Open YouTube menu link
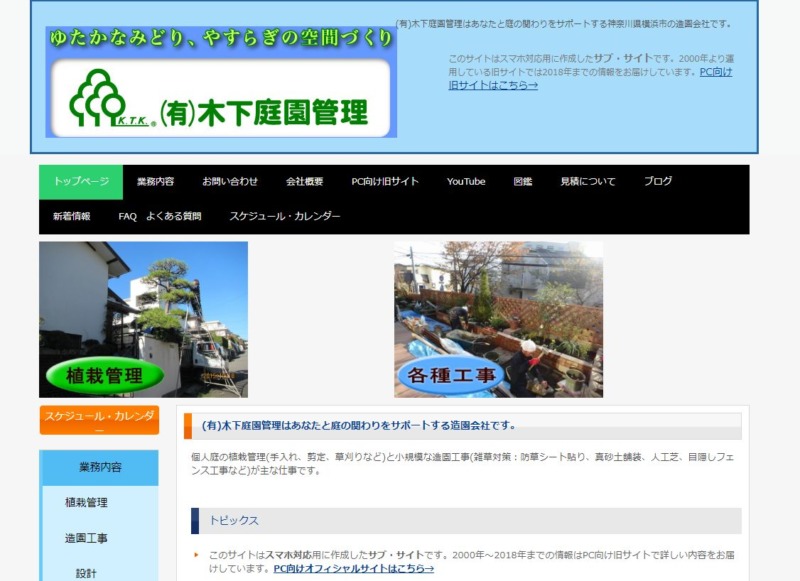The image size is (800, 581). tap(466, 182)
